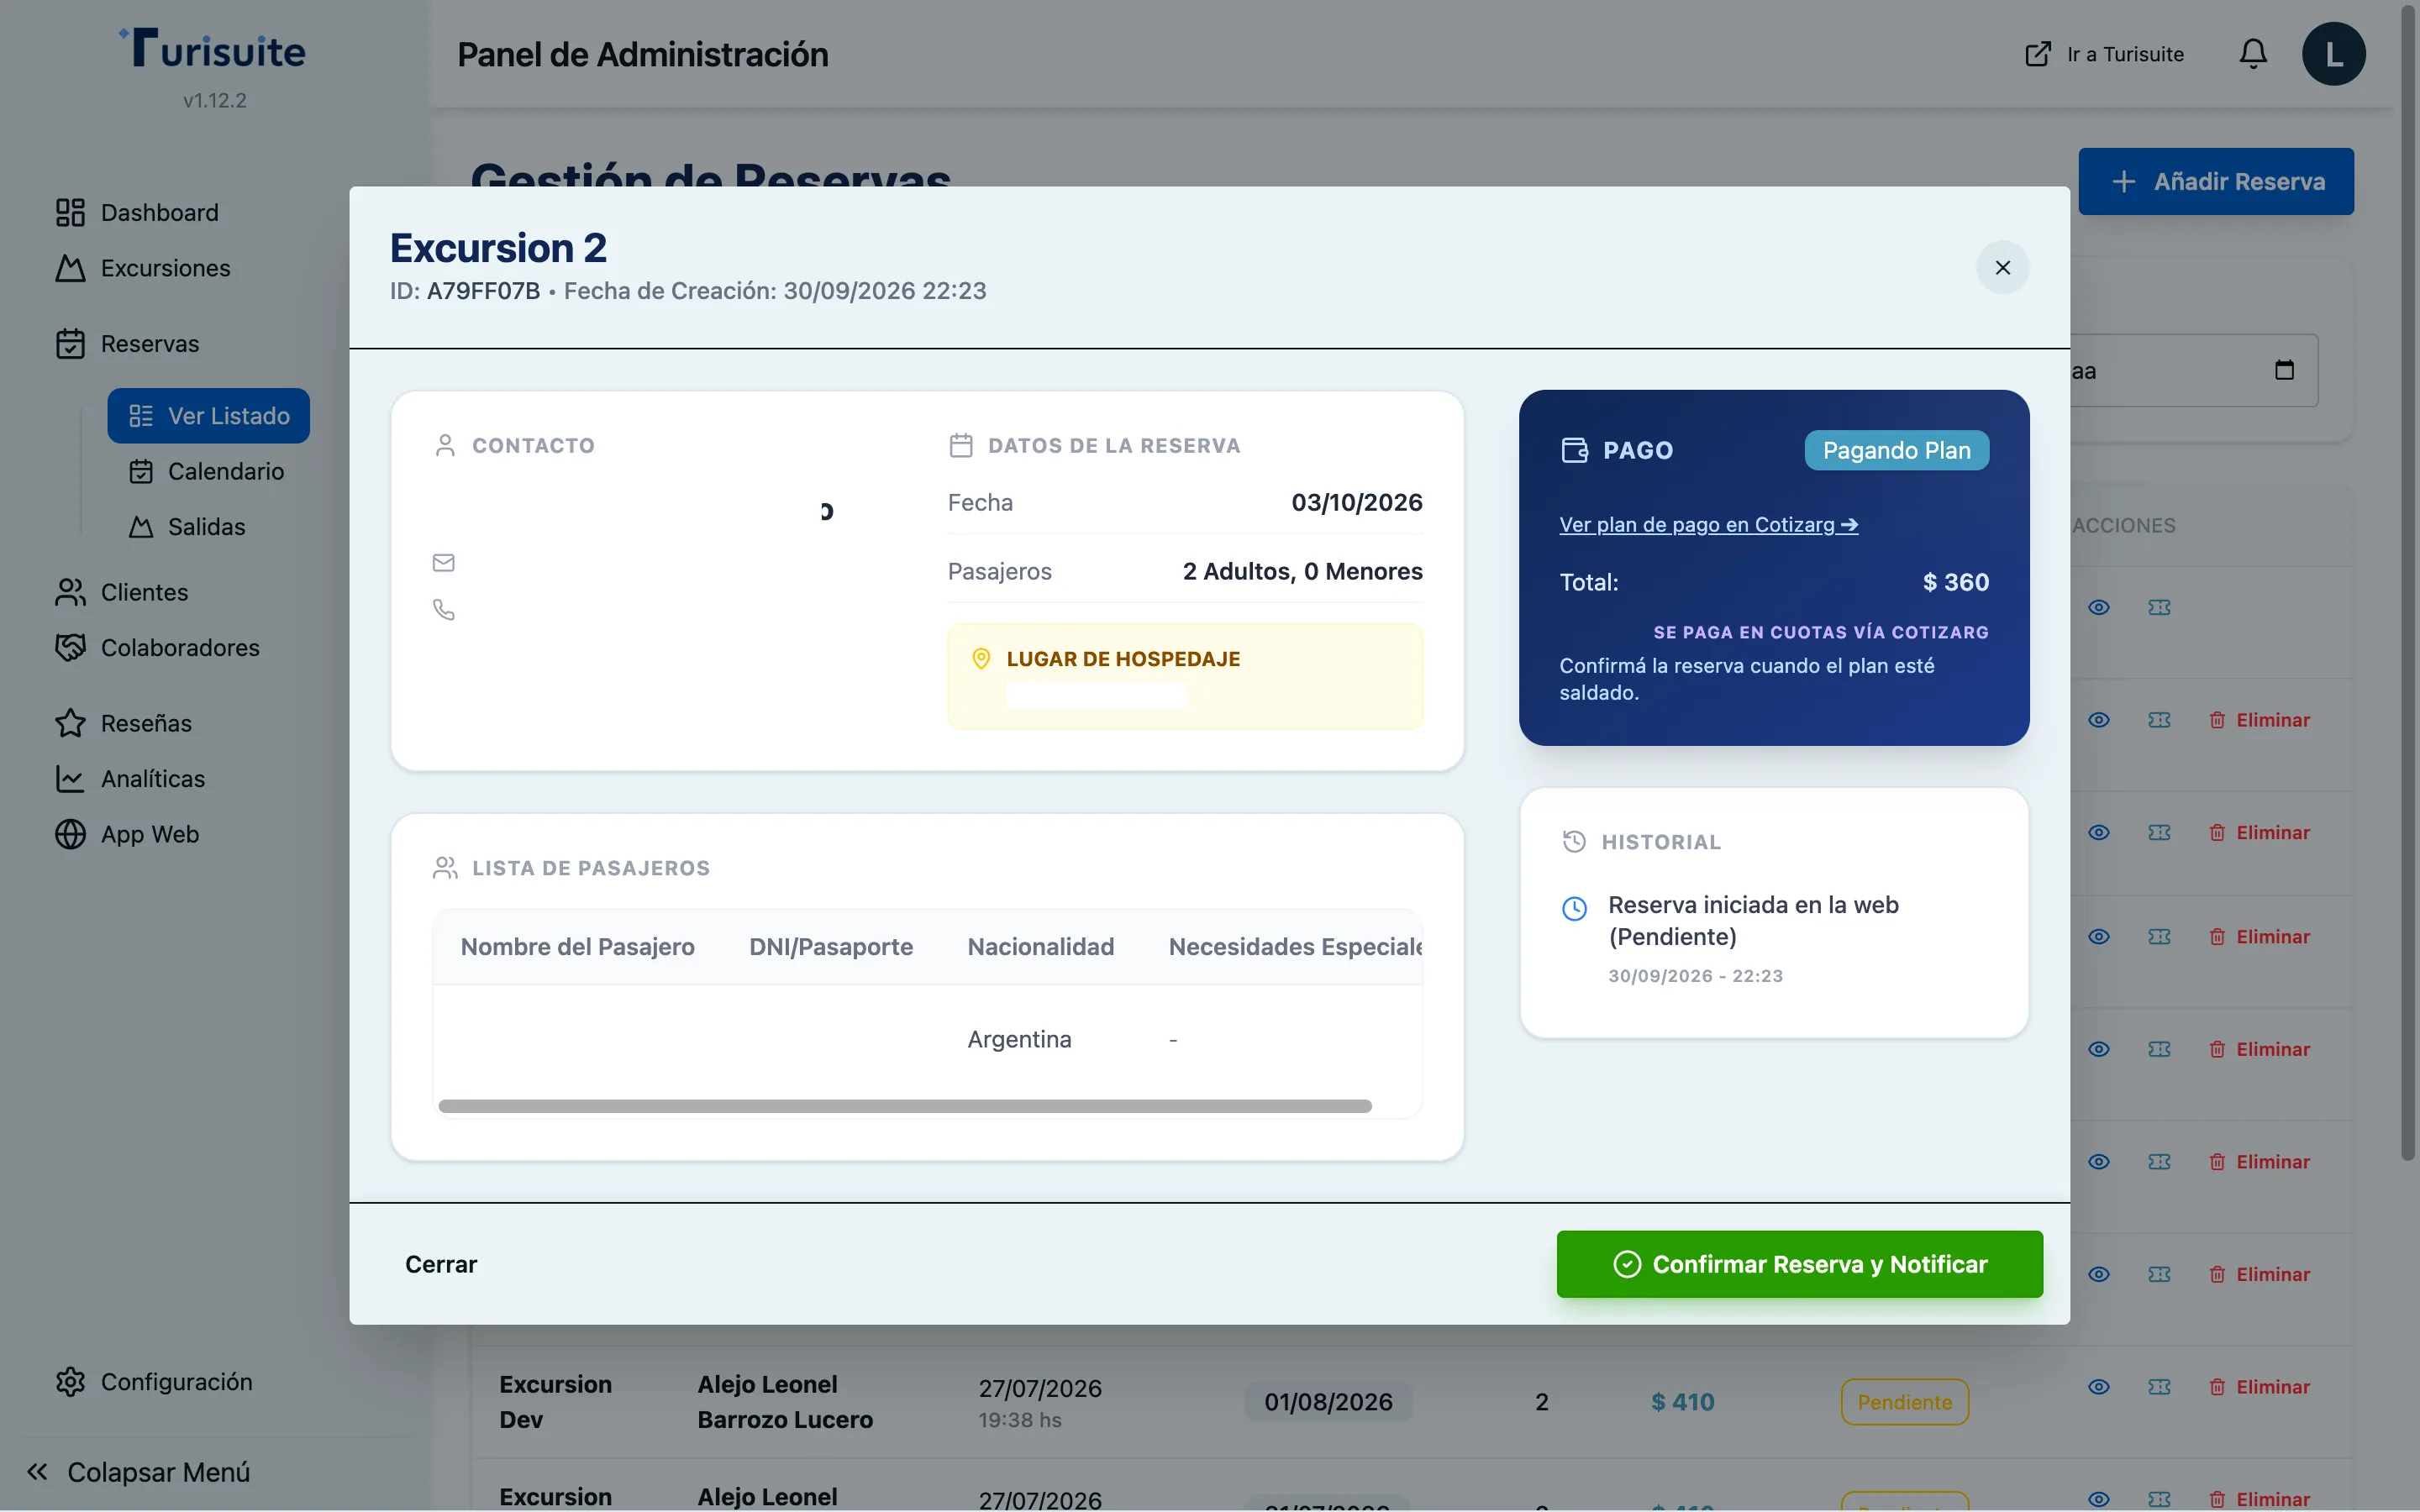Click the Nombre del Pasajero column header
Screen dimensions: 2420x1512
tap(578, 947)
